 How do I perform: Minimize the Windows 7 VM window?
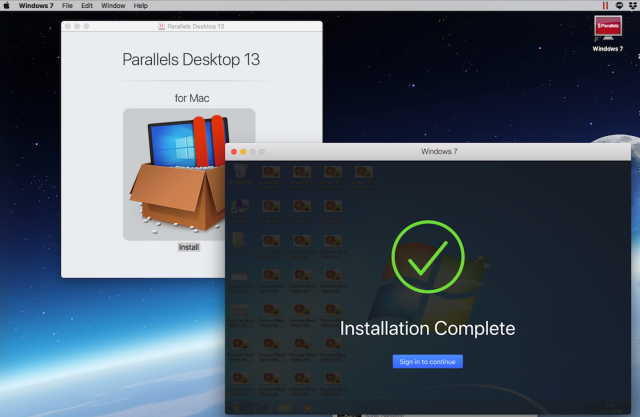pyautogui.click(x=243, y=152)
